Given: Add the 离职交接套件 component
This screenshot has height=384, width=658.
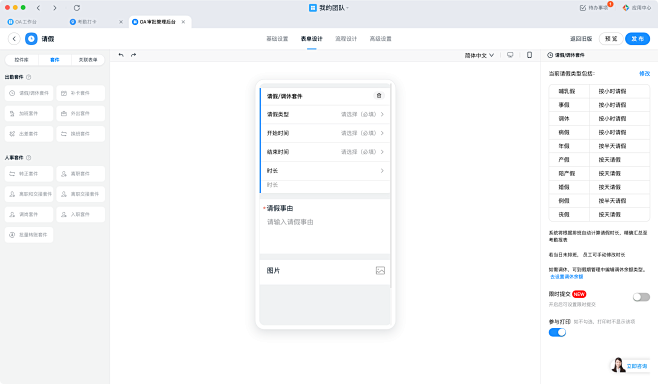Looking at the screenshot, I should [x=81, y=194].
